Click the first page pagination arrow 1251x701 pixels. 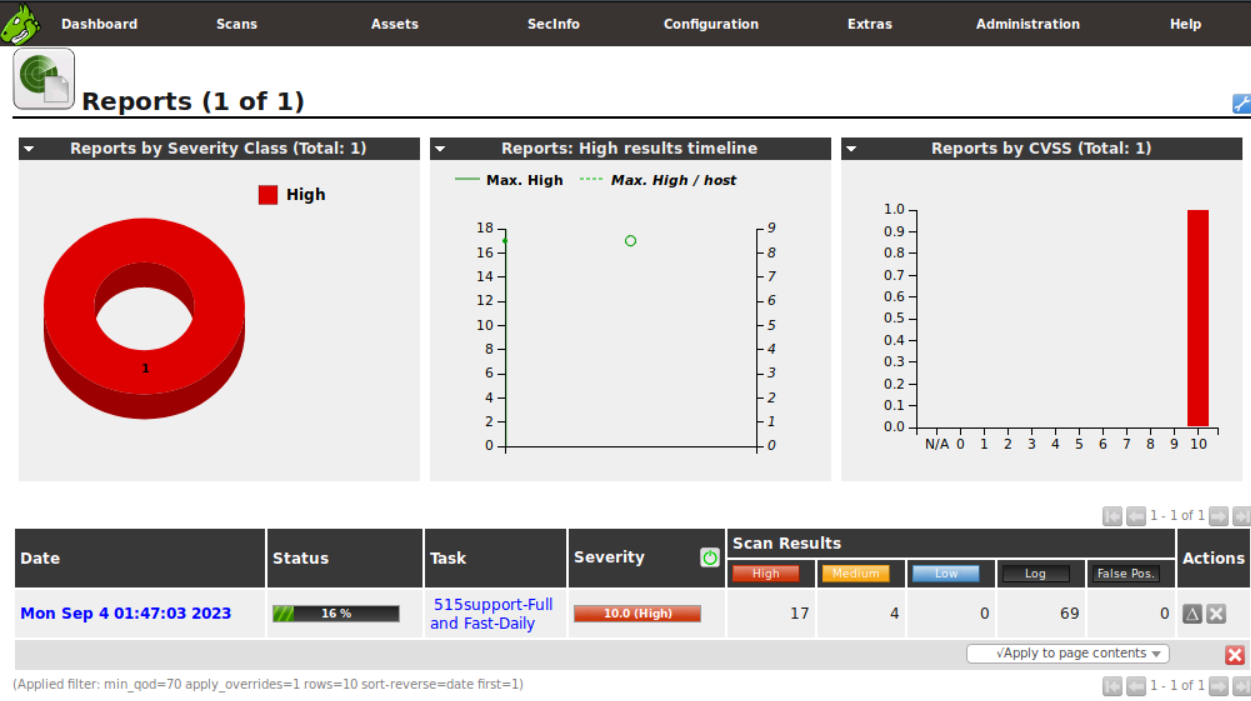click(x=1112, y=516)
